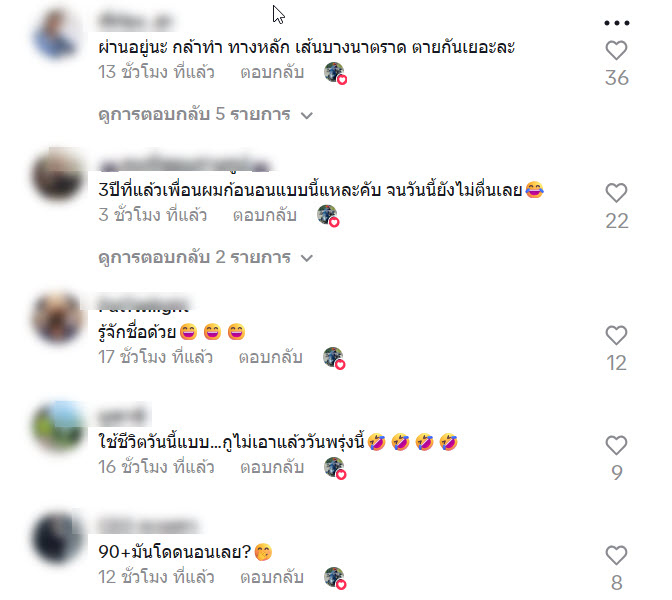Click ตอบกลับ on 13 ชั่วโมง comment
Viewport: 672px width, 600px height.
click(272, 72)
